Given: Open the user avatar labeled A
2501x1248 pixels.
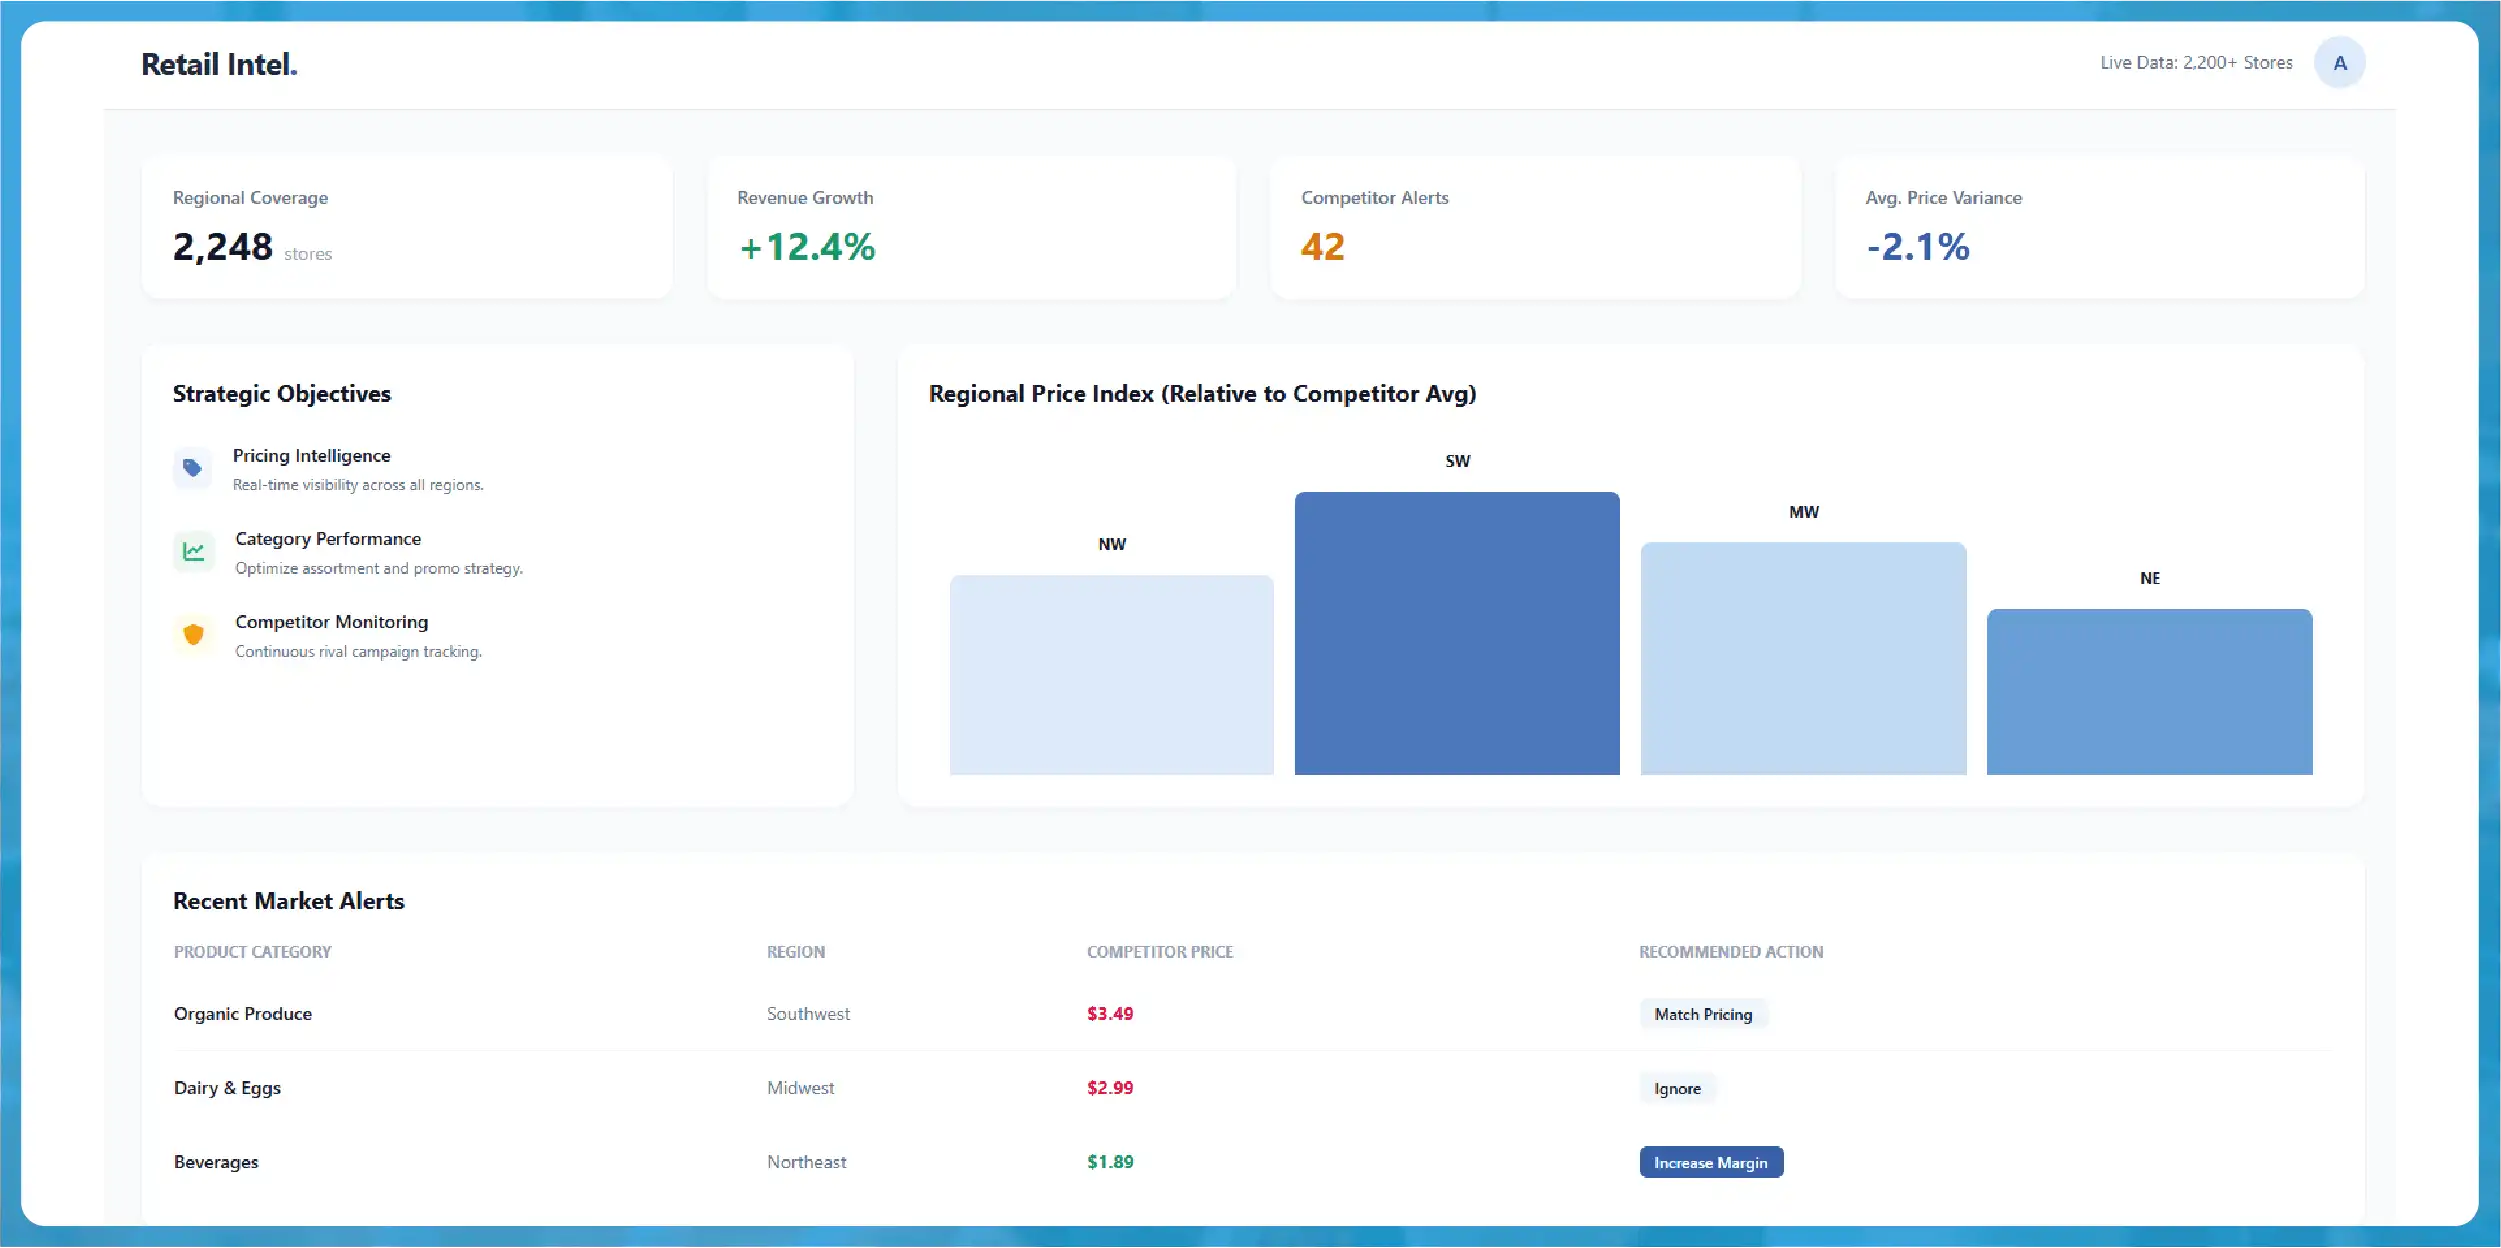Looking at the screenshot, I should 2339,63.
